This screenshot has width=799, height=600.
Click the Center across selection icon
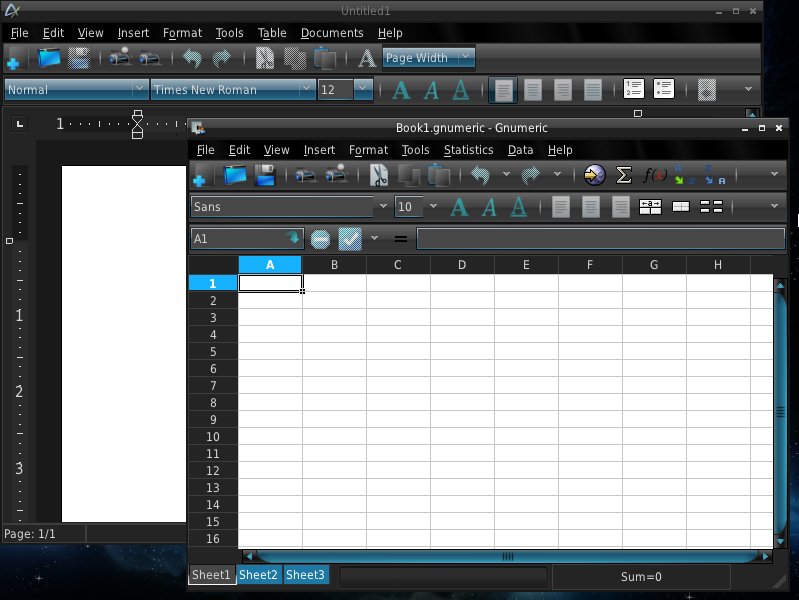650,206
